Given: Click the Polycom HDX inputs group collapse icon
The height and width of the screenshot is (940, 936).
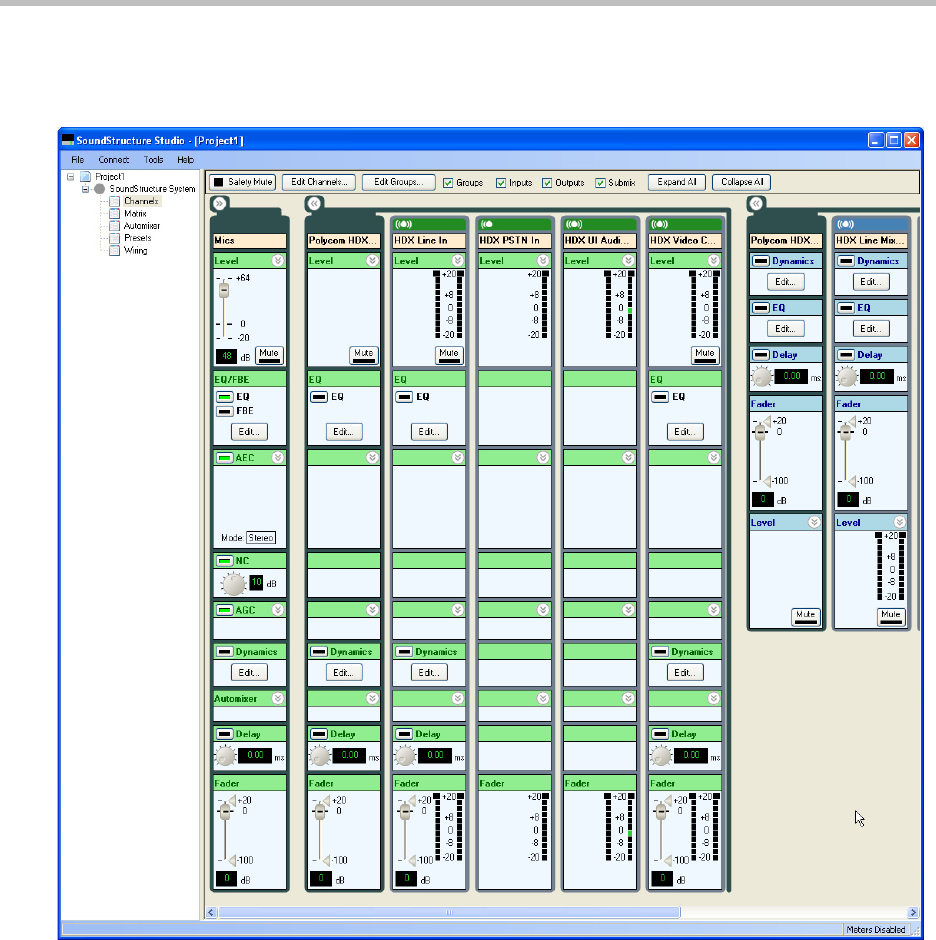Looking at the screenshot, I should click(x=314, y=202).
